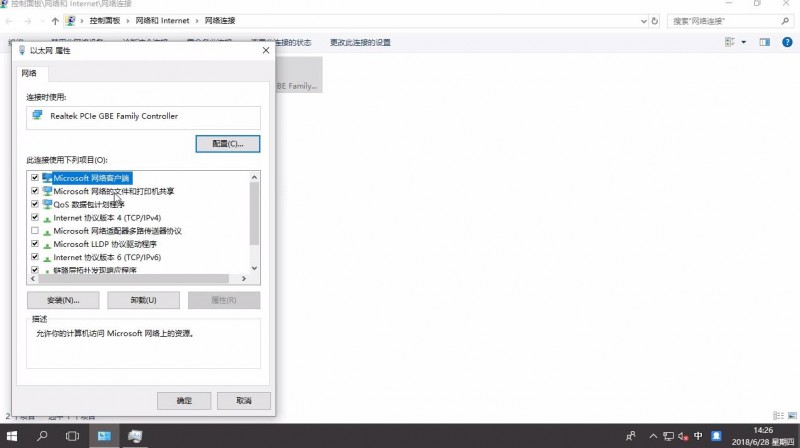Click the list scroll down arrow
The image size is (800, 448).
pos(254,268)
